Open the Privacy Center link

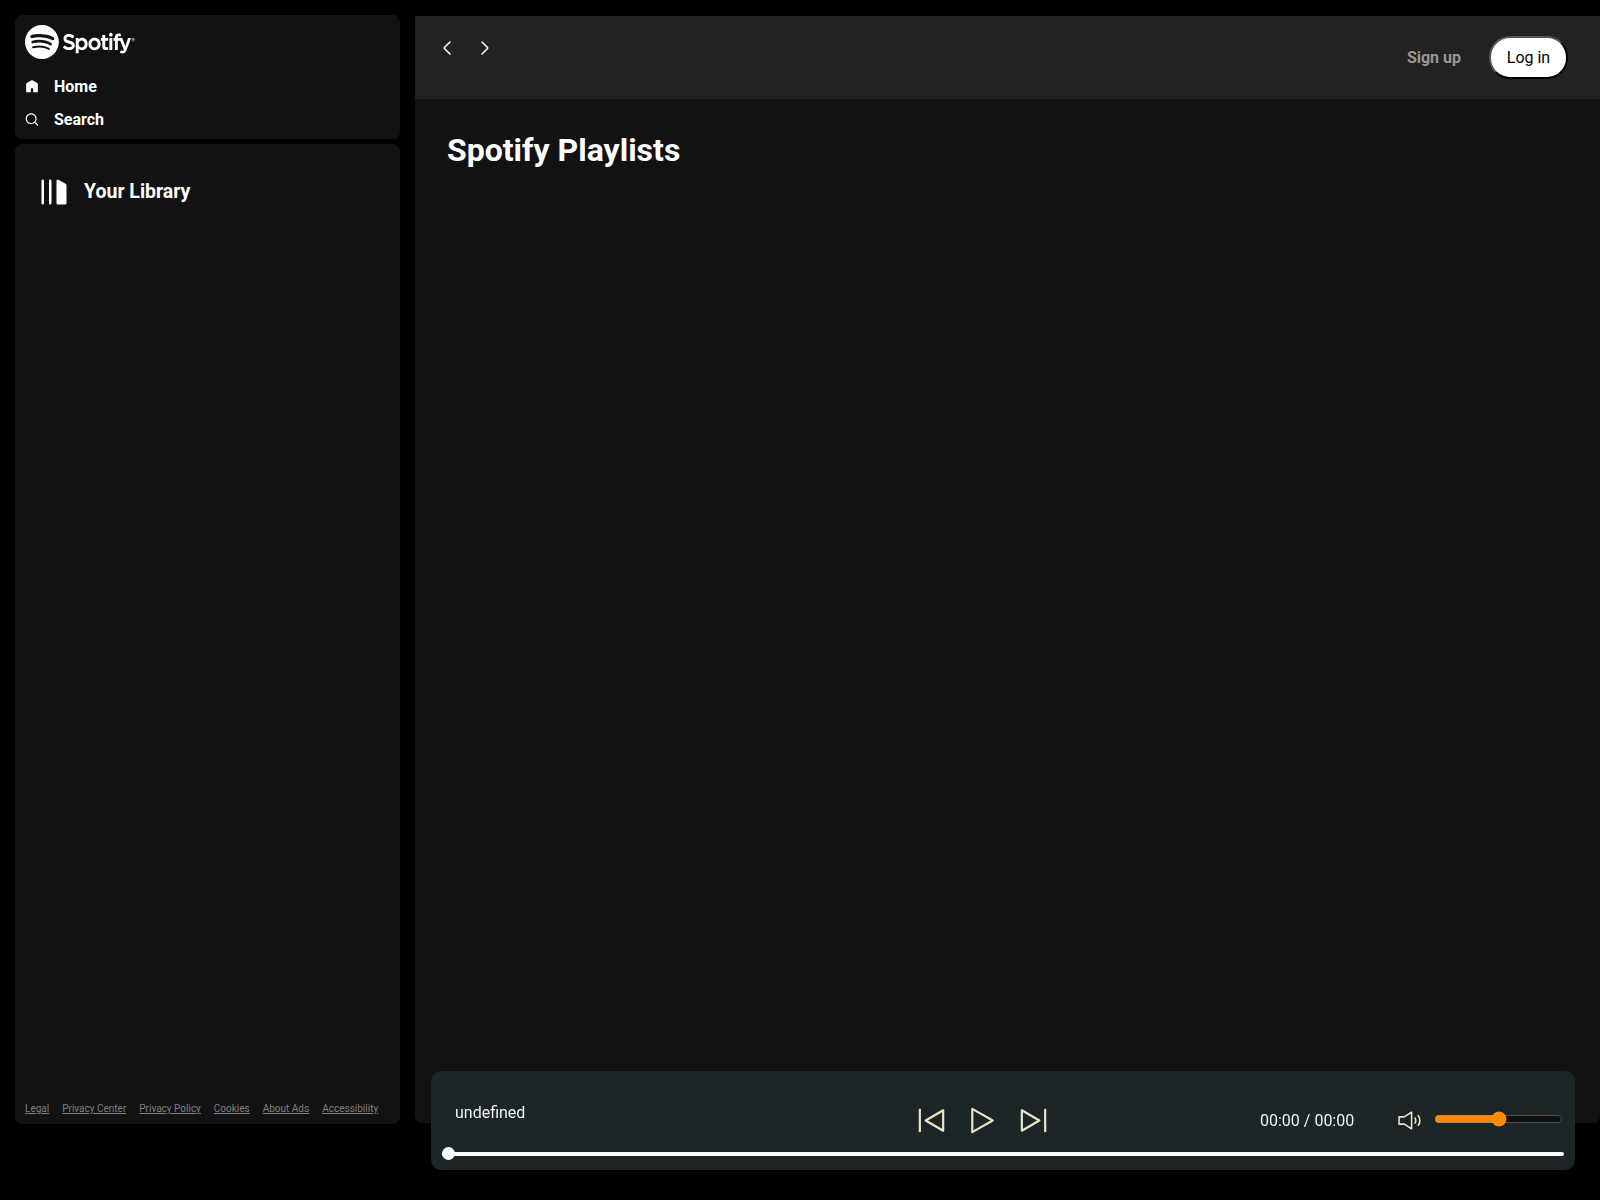tap(94, 1108)
